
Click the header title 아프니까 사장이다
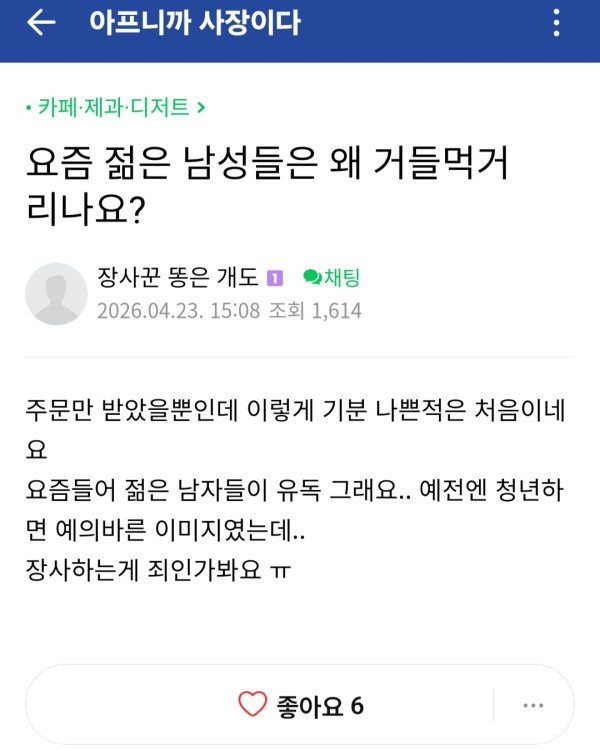tap(193, 24)
